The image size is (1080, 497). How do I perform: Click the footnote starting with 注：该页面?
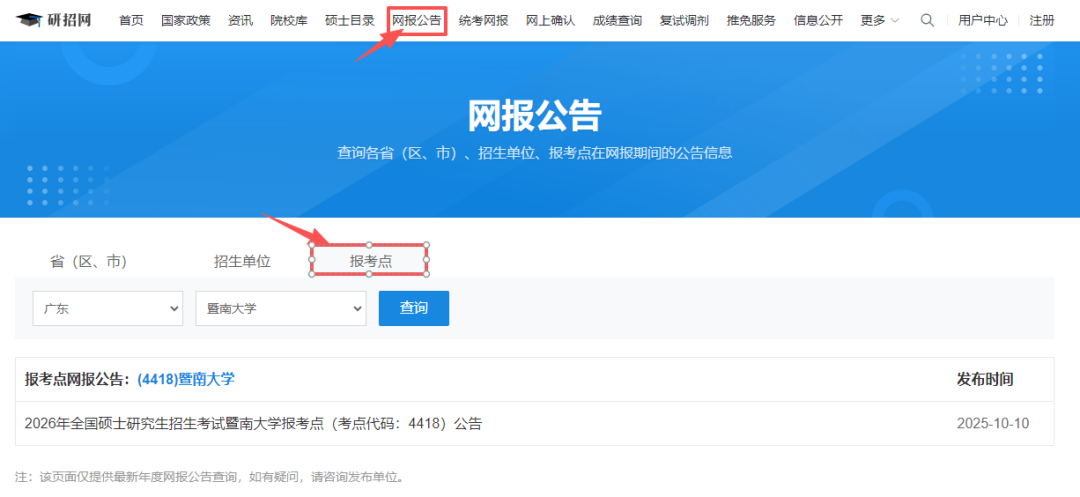click(209, 476)
